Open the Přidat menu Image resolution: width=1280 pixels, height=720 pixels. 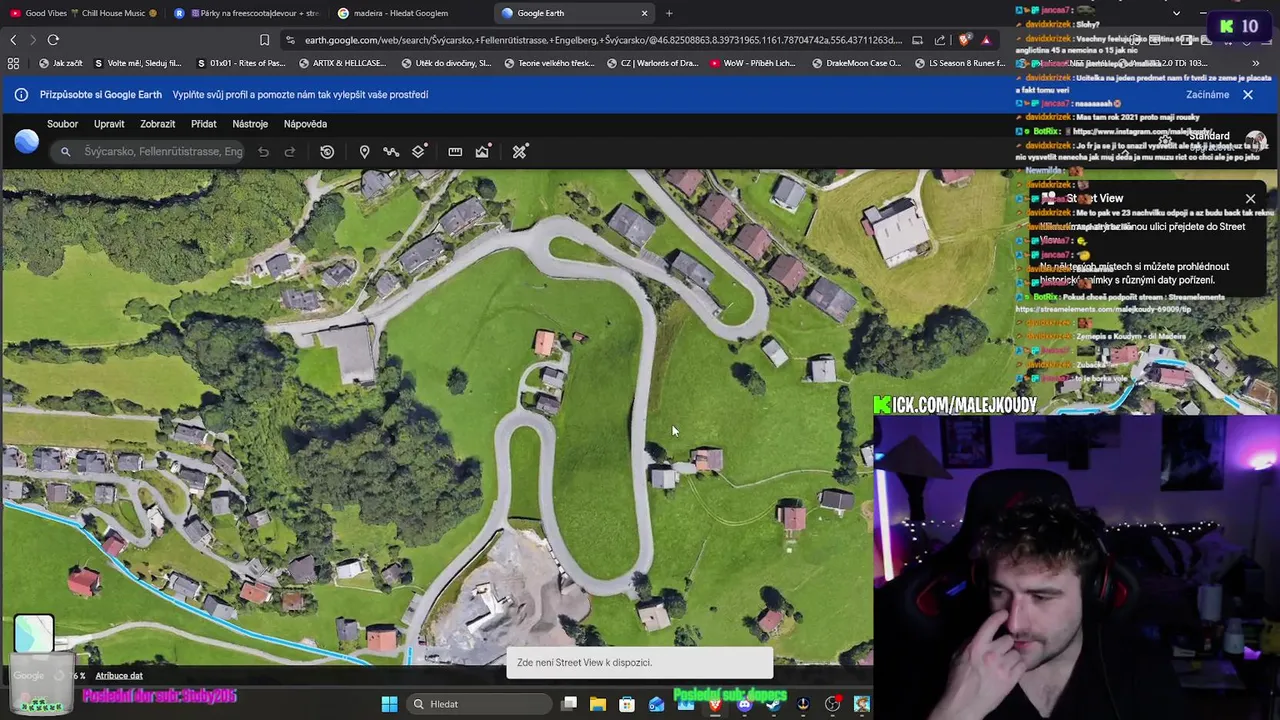click(x=204, y=124)
